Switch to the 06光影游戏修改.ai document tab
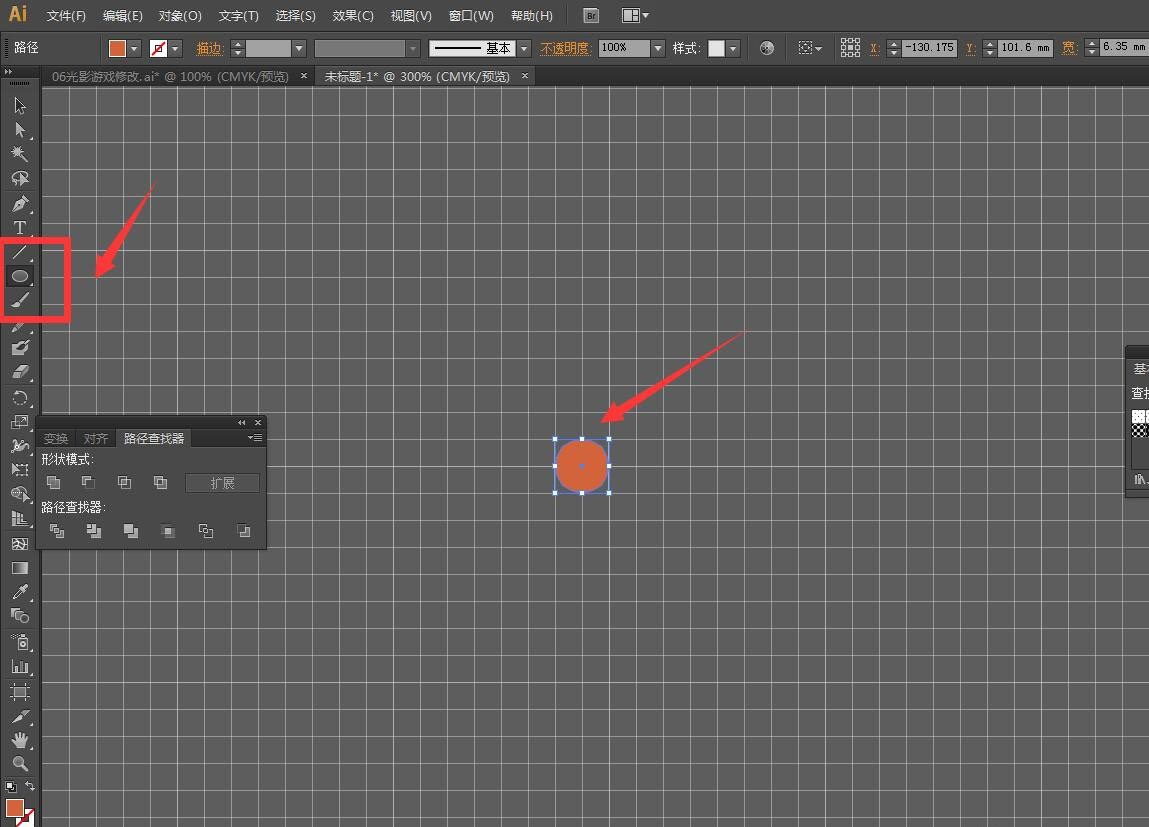The height and width of the screenshot is (827, 1149). click(x=170, y=76)
